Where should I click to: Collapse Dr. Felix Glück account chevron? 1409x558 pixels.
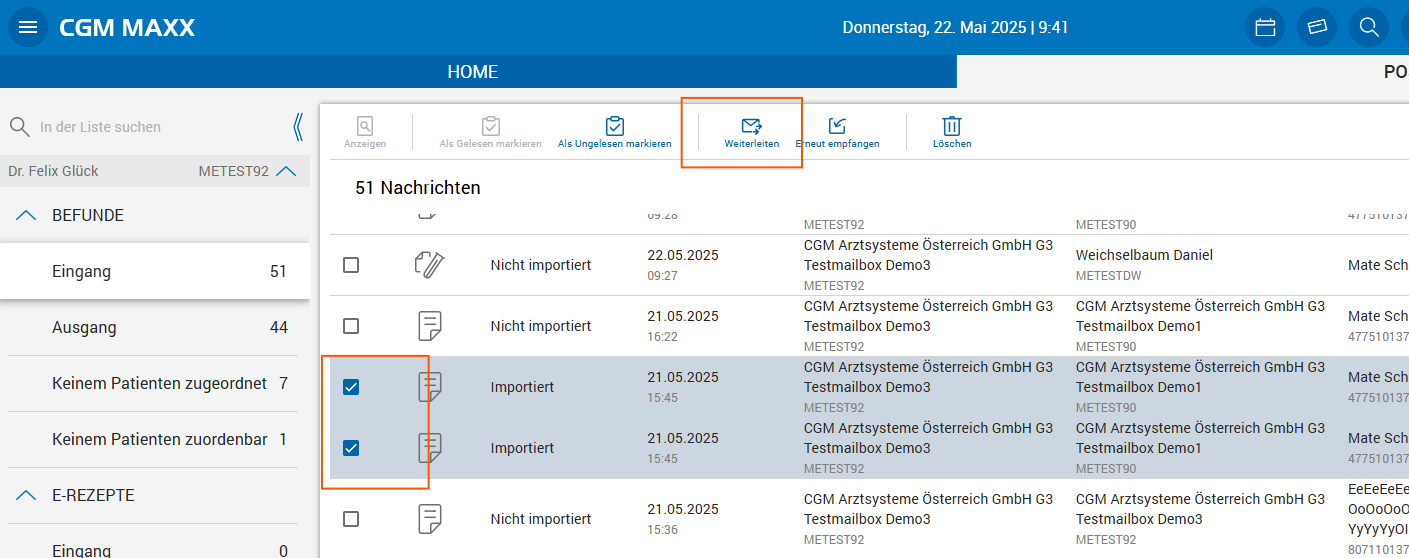pos(286,171)
